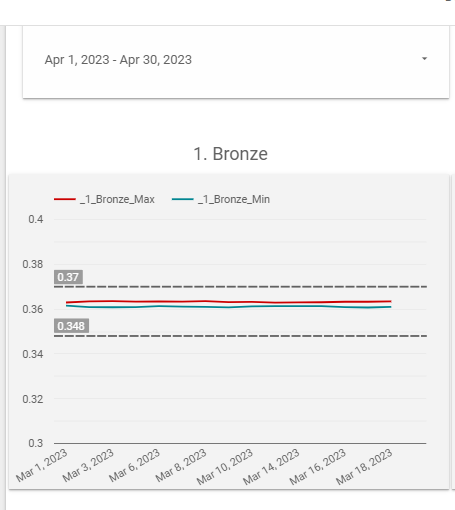Toggle the _1_Bronze_Max legend entry
455x510 pixels.
tap(117, 199)
